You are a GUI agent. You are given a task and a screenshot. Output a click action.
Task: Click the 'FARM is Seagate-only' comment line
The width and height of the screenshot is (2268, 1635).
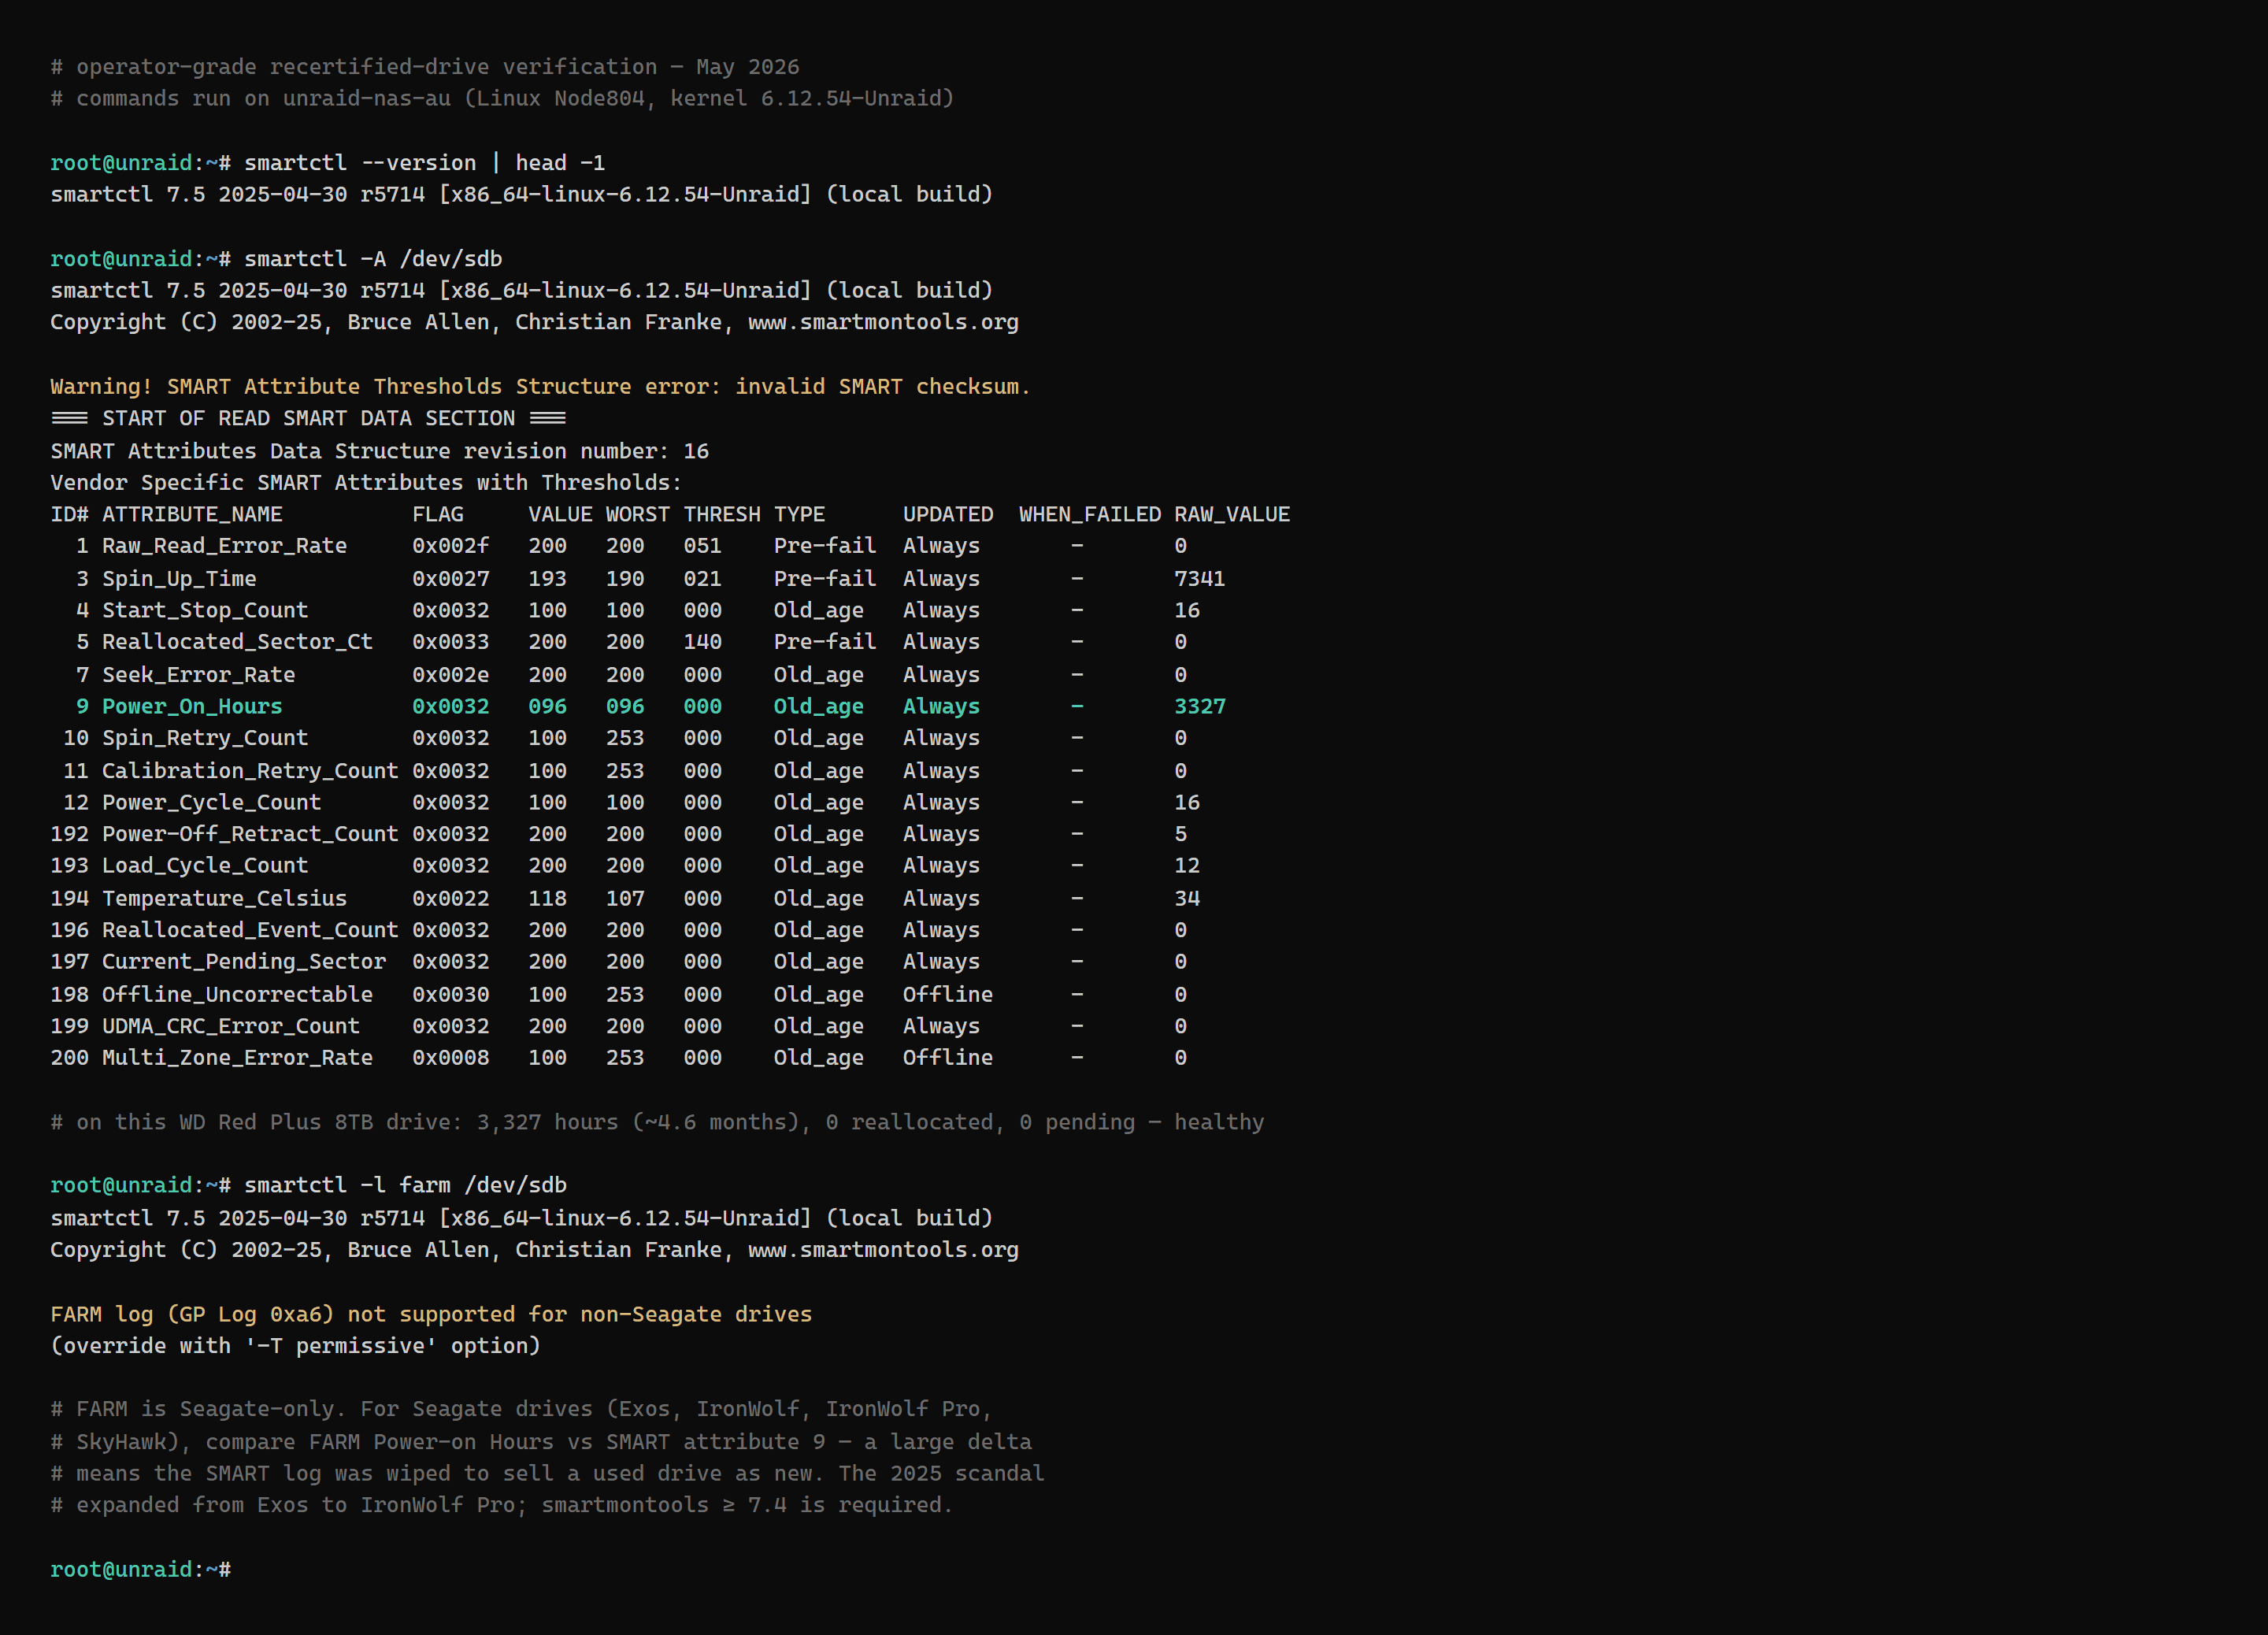[521, 1409]
